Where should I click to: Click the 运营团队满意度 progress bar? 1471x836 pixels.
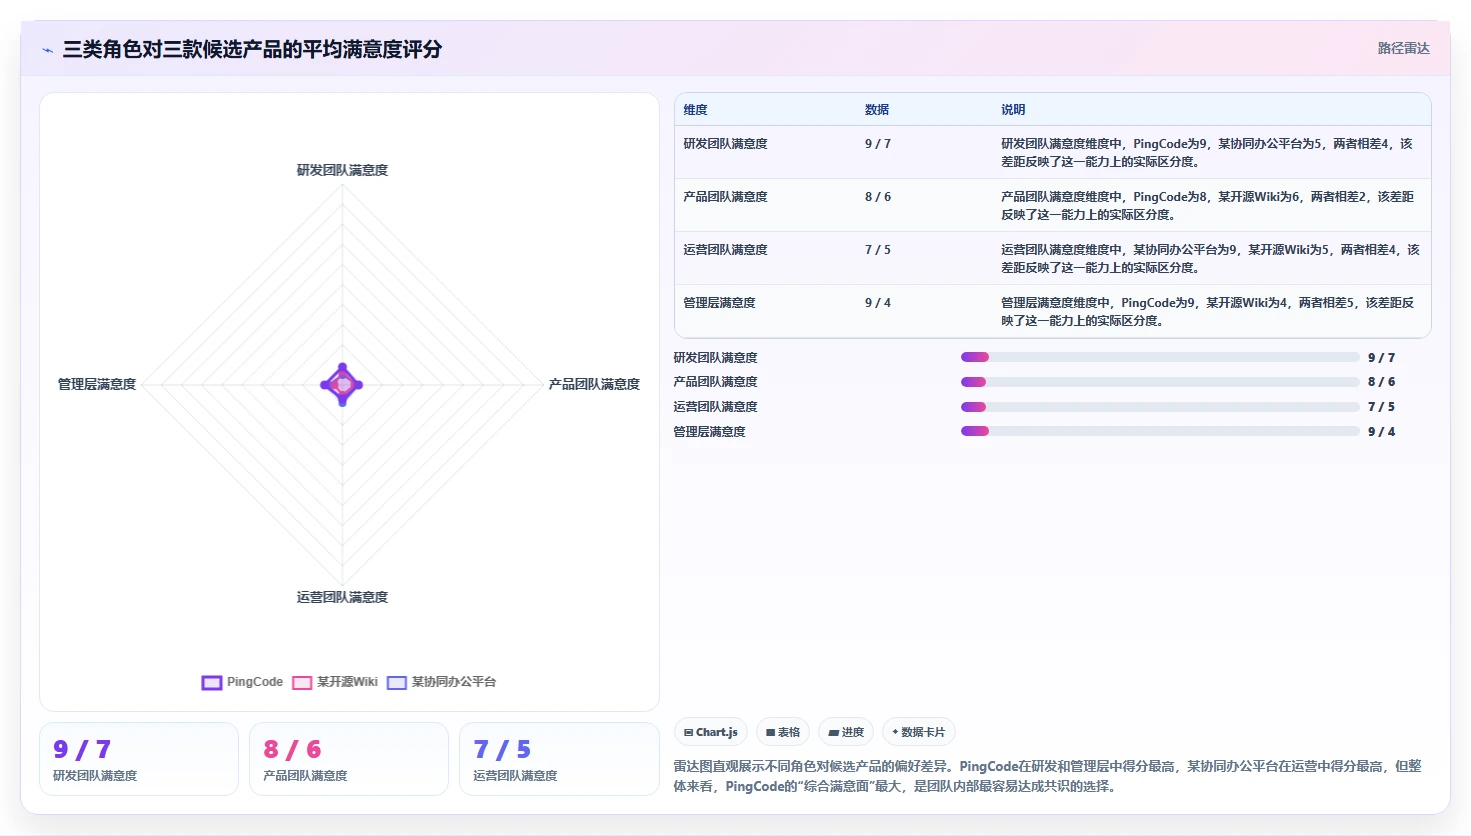(x=1160, y=407)
